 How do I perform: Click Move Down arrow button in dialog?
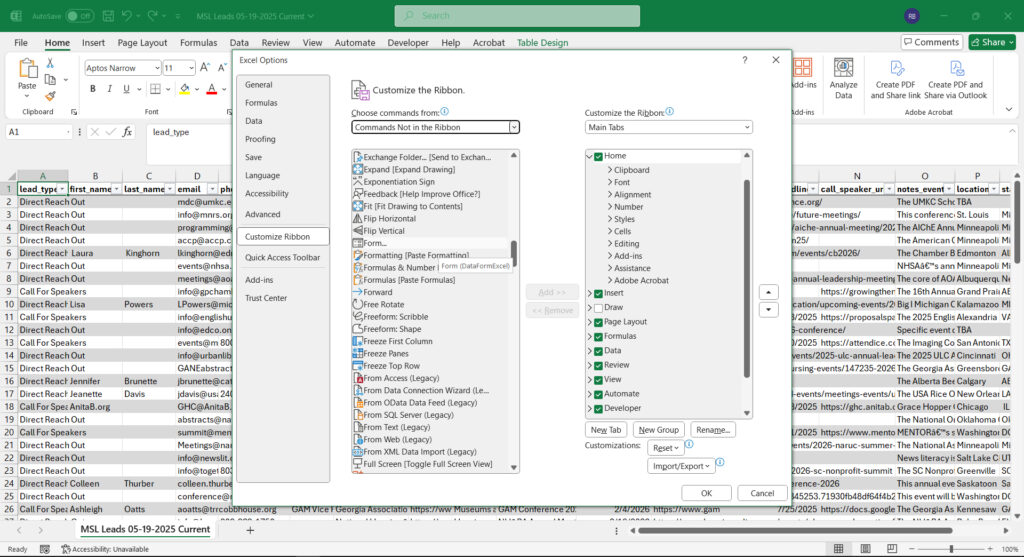(768, 310)
